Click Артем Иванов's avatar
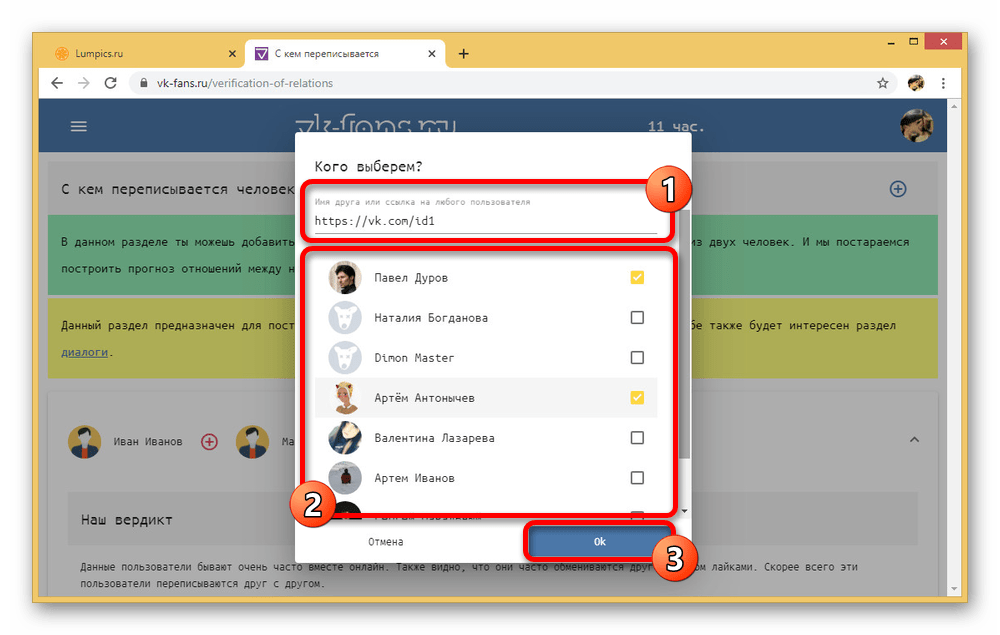This screenshot has height=635, width=1000. click(x=345, y=478)
